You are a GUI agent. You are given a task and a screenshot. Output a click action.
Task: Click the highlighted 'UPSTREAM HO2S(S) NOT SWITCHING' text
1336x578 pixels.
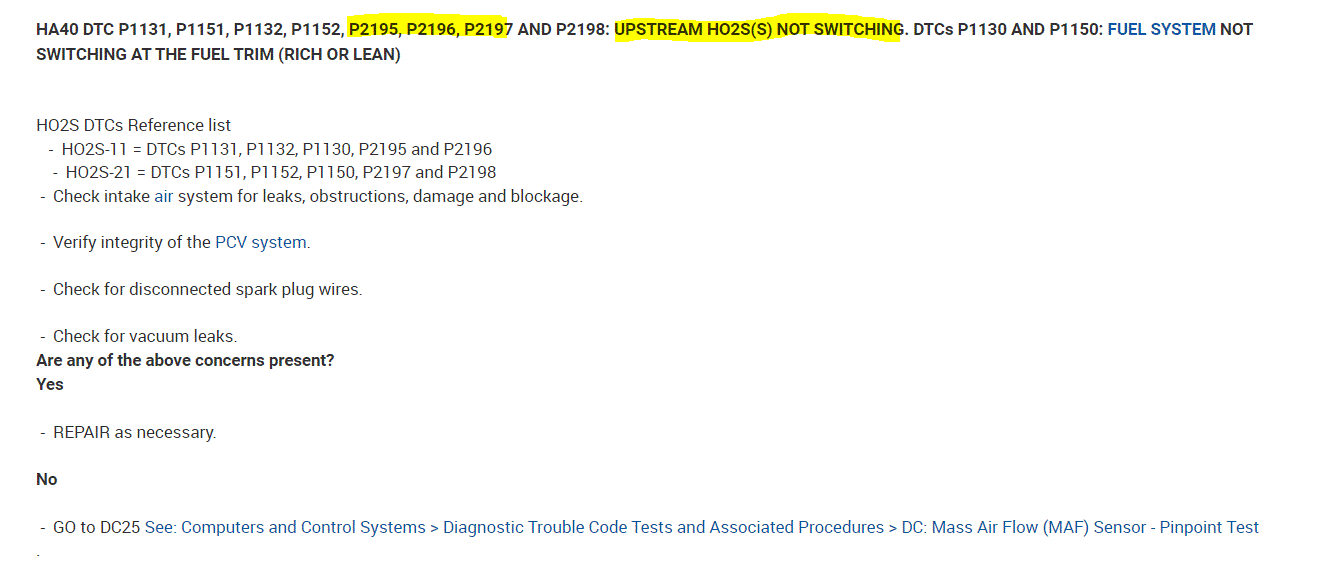[758, 29]
